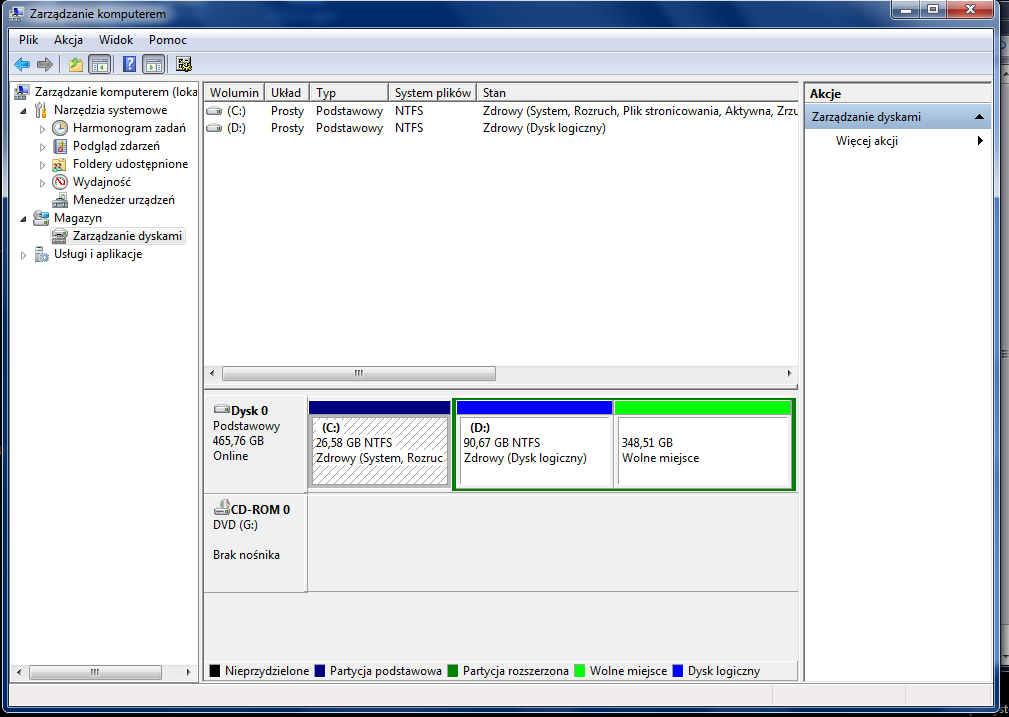Click the CD-ROM 0 label panel
This screenshot has height=717, width=1009.
[255, 543]
